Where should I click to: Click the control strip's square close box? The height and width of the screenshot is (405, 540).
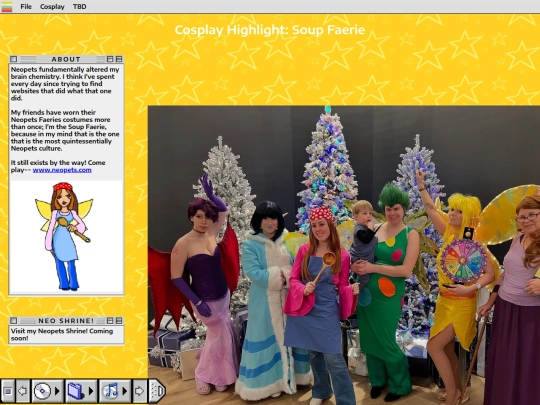[8, 391]
